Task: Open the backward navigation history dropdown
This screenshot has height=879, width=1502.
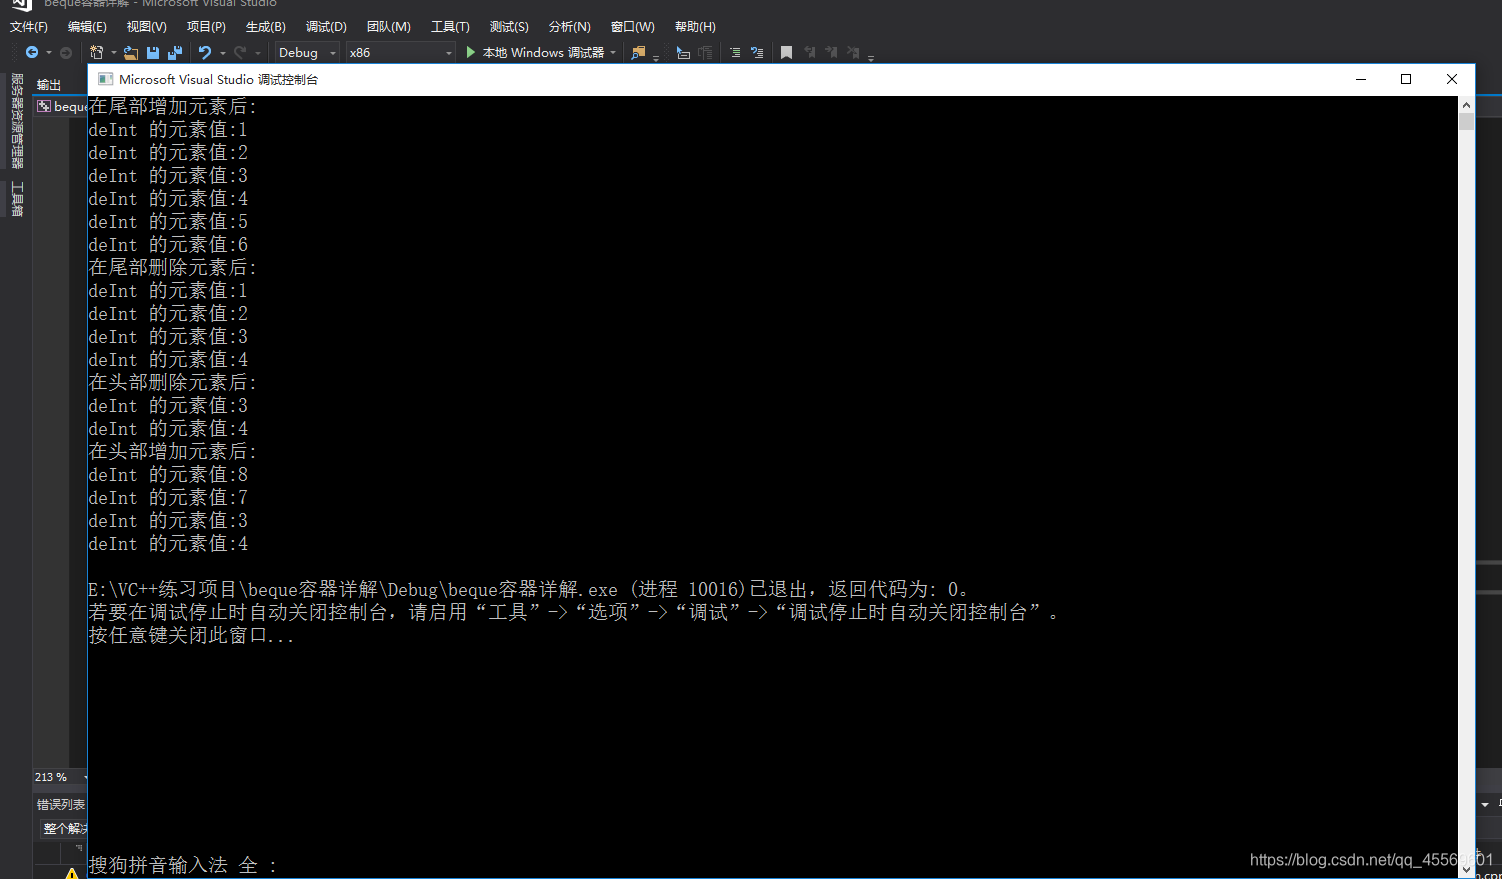Action: pyautogui.click(x=48, y=52)
